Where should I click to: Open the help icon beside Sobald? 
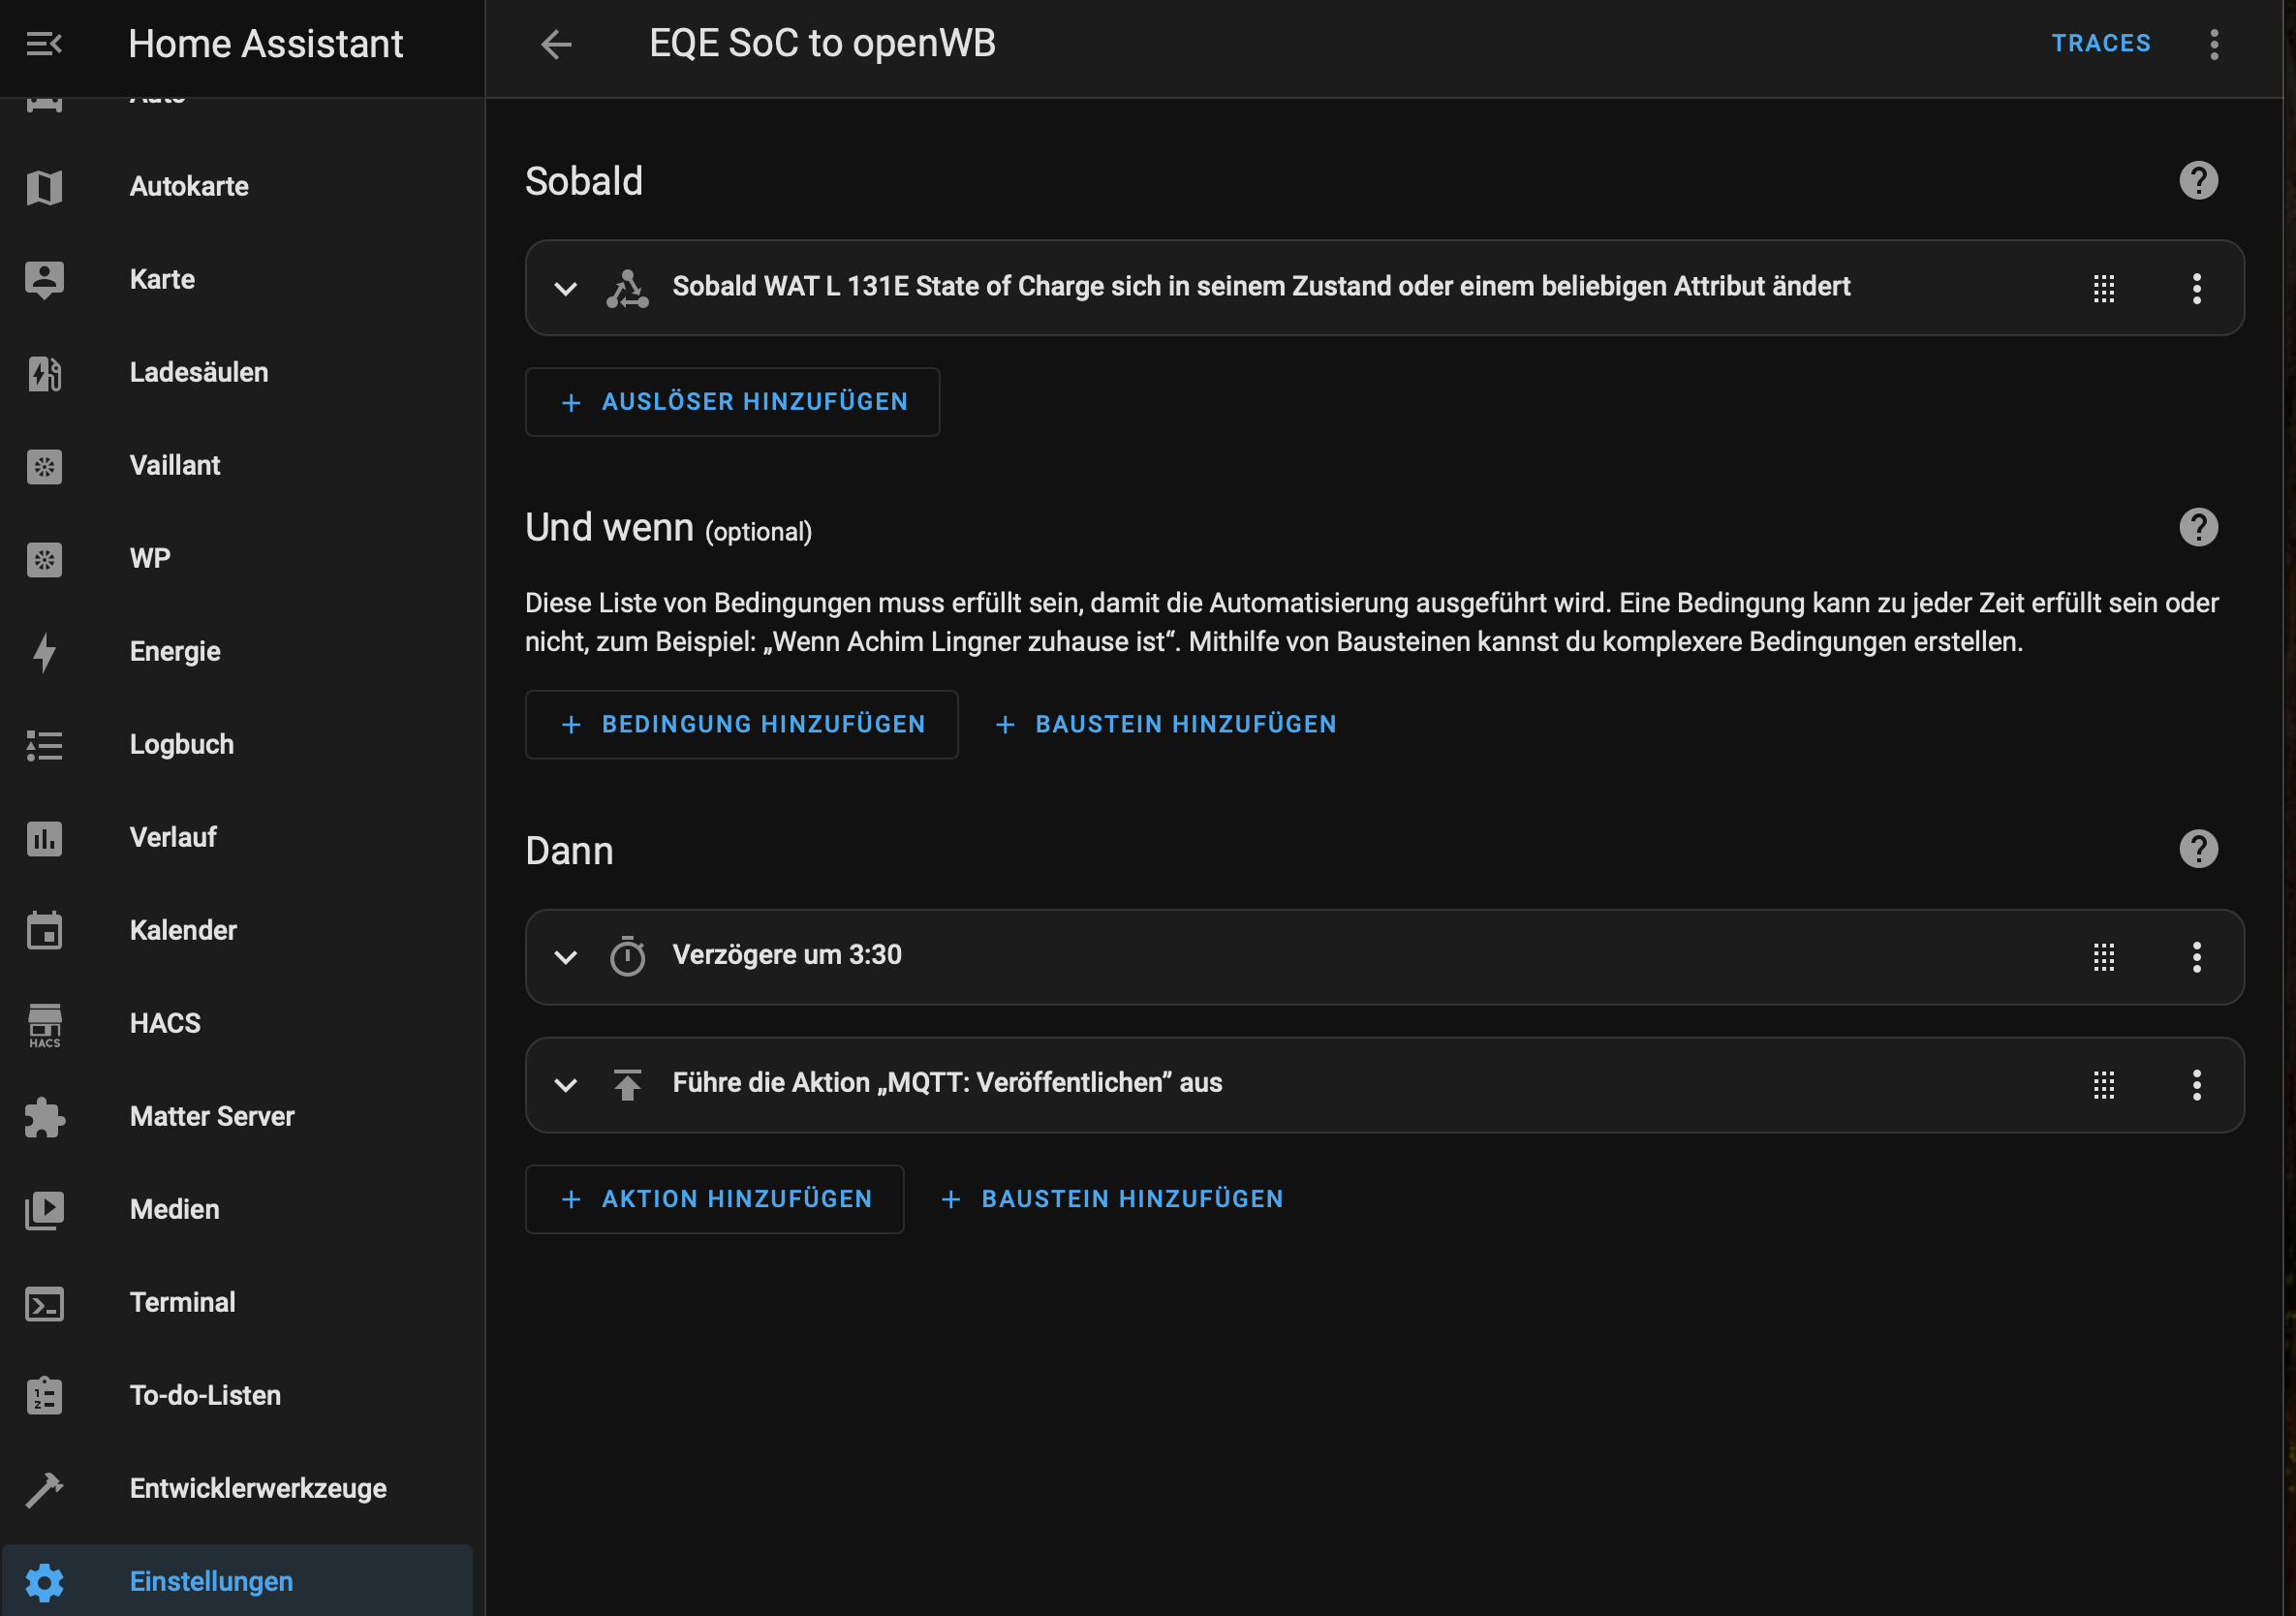pyautogui.click(x=2197, y=181)
